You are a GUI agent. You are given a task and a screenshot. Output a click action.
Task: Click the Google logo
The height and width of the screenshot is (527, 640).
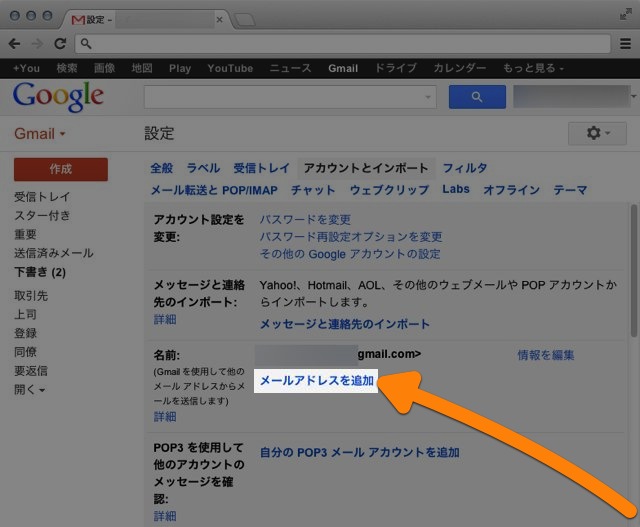58,96
